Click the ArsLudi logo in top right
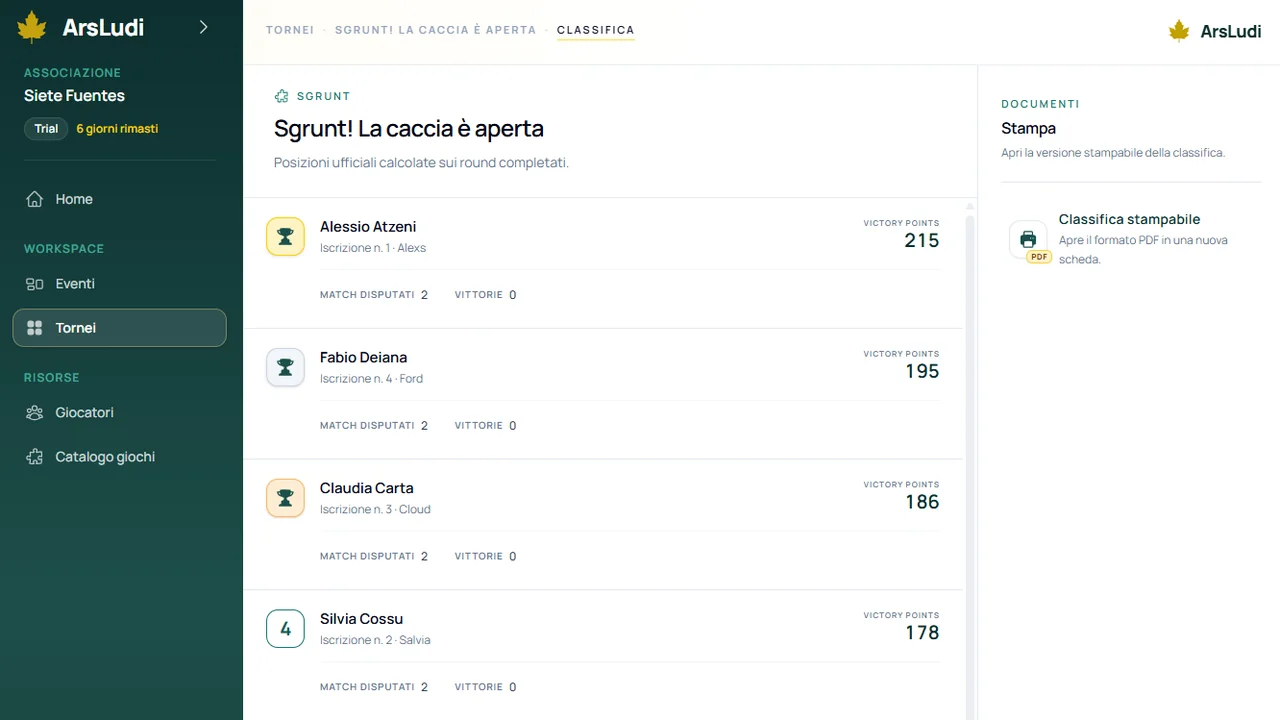Image resolution: width=1280 pixels, height=720 pixels. (x=1215, y=31)
